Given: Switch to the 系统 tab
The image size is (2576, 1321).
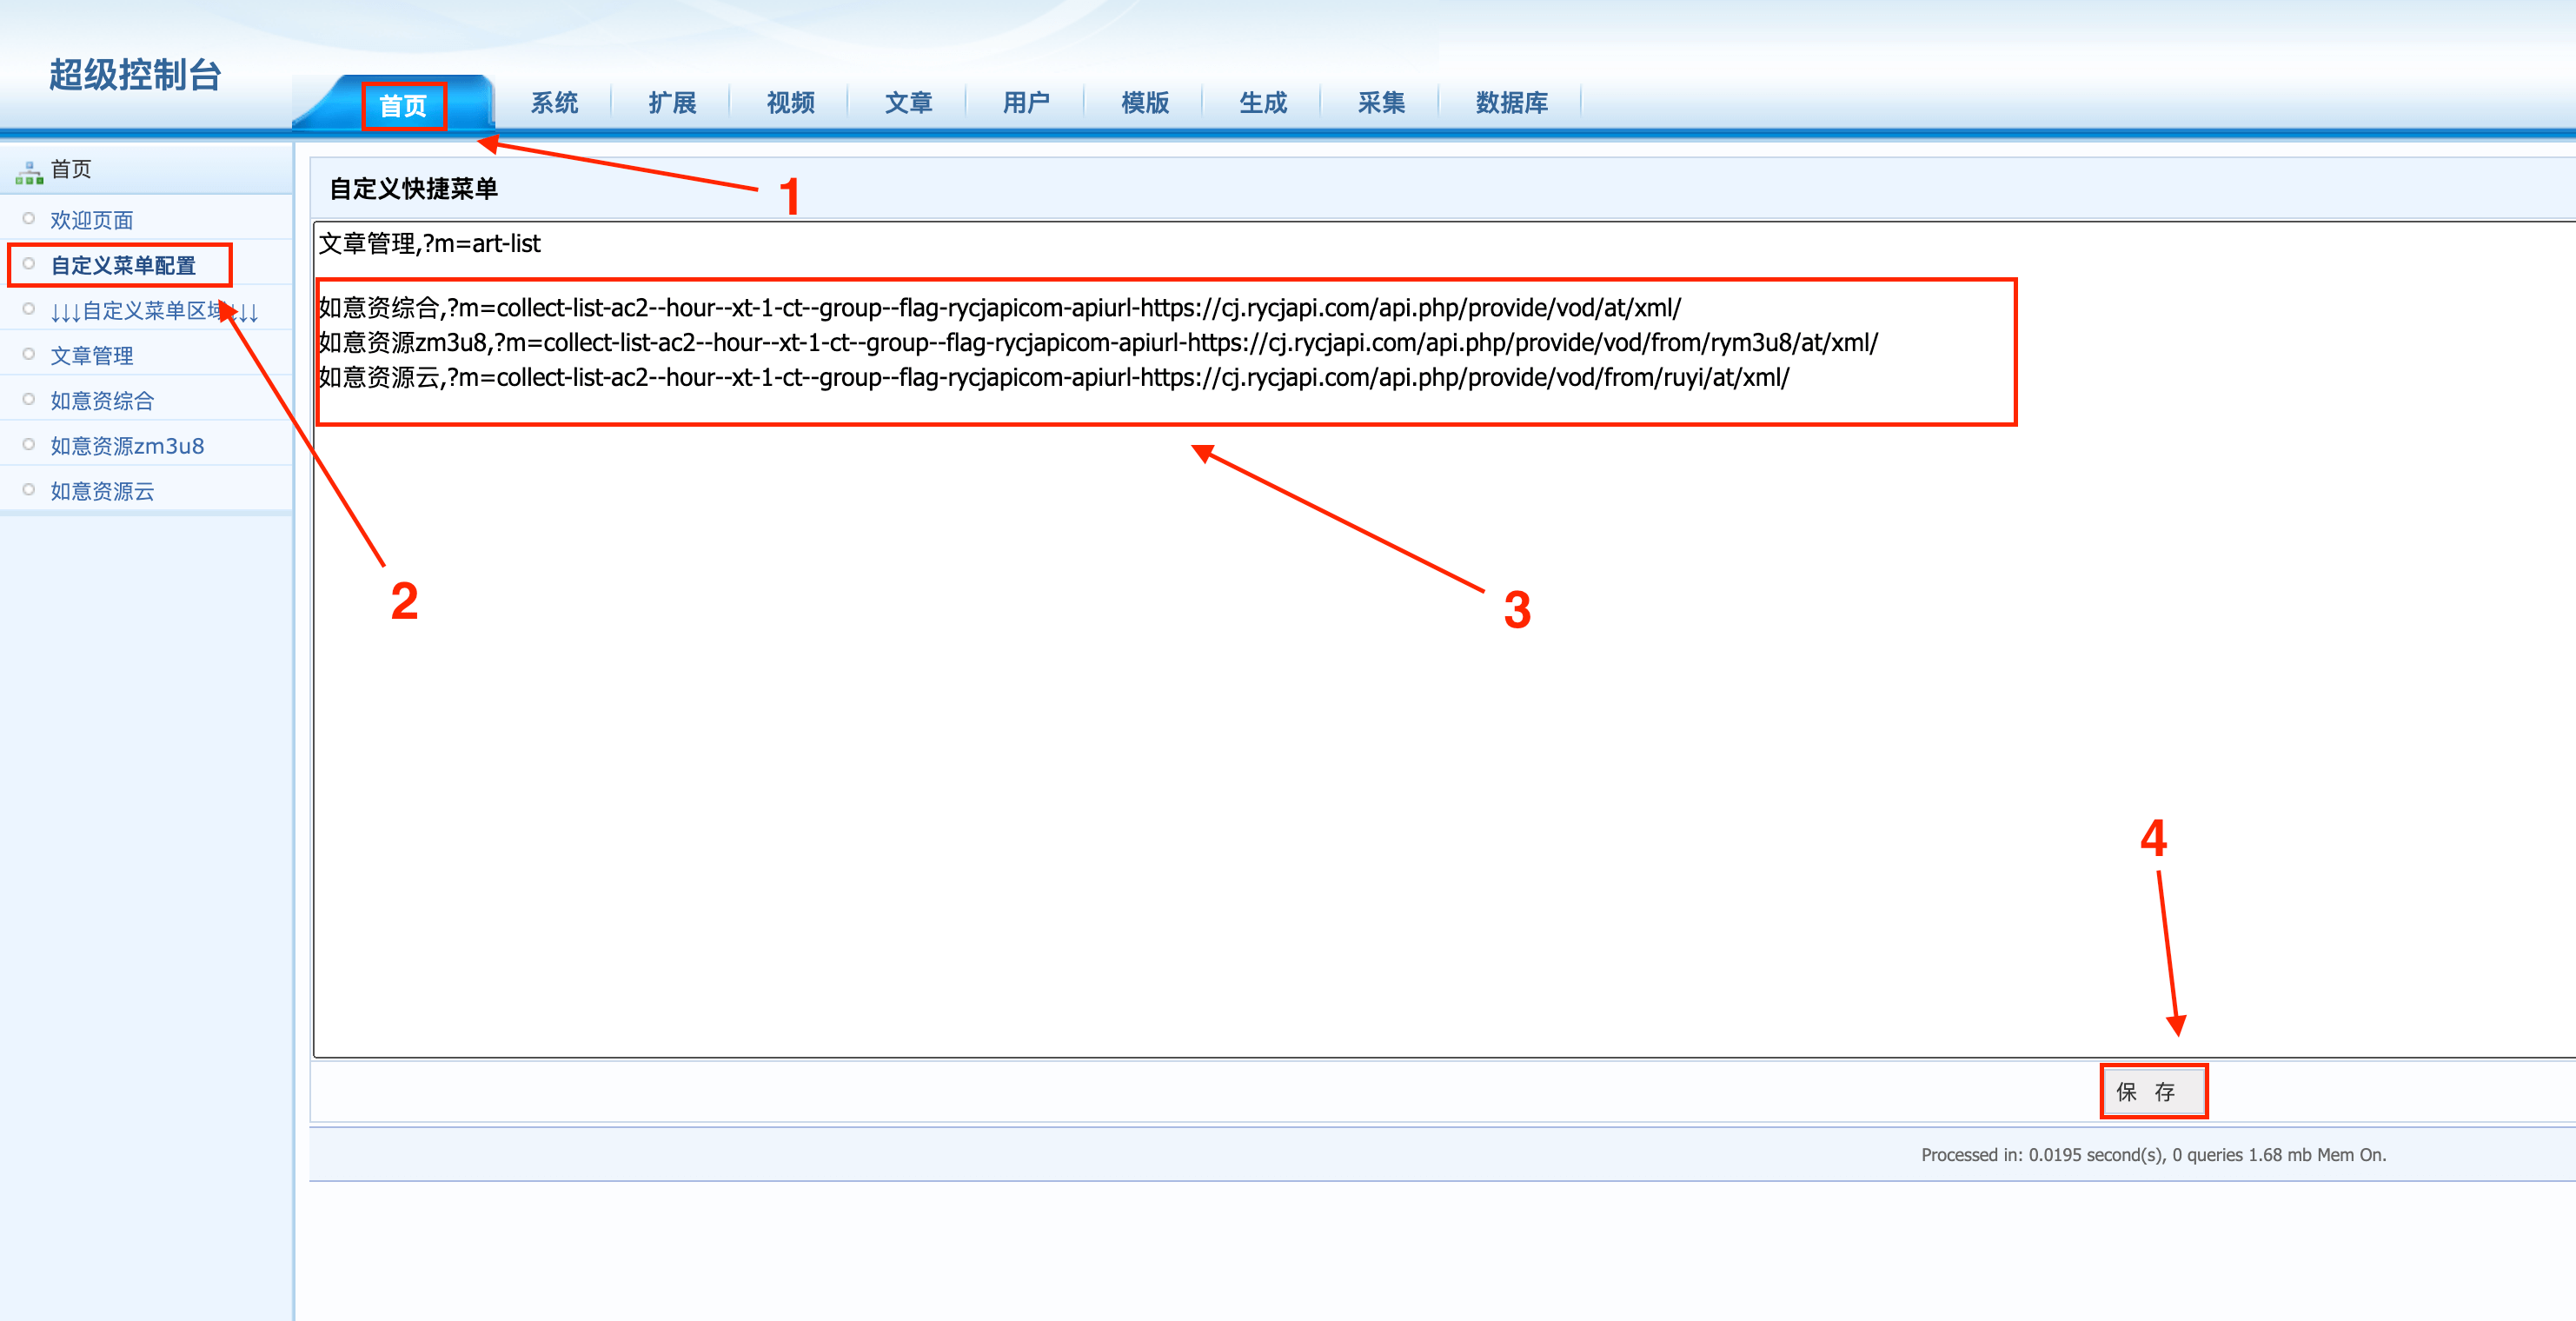Looking at the screenshot, I should 554,103.
